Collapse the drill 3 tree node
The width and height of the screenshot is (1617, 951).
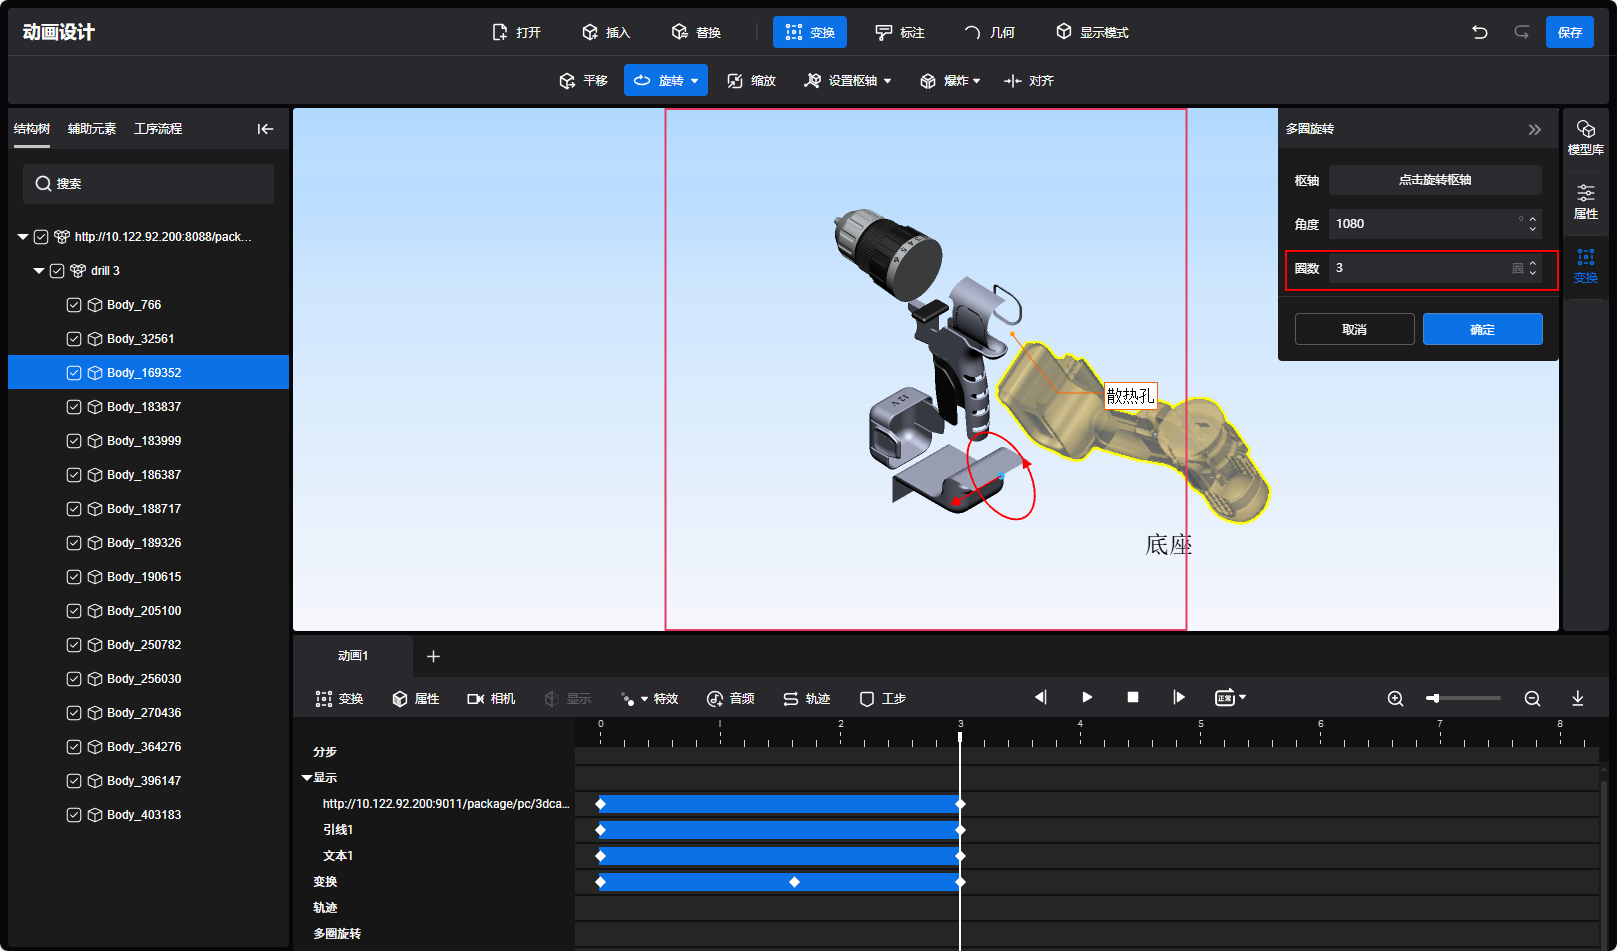click(39, 271)
